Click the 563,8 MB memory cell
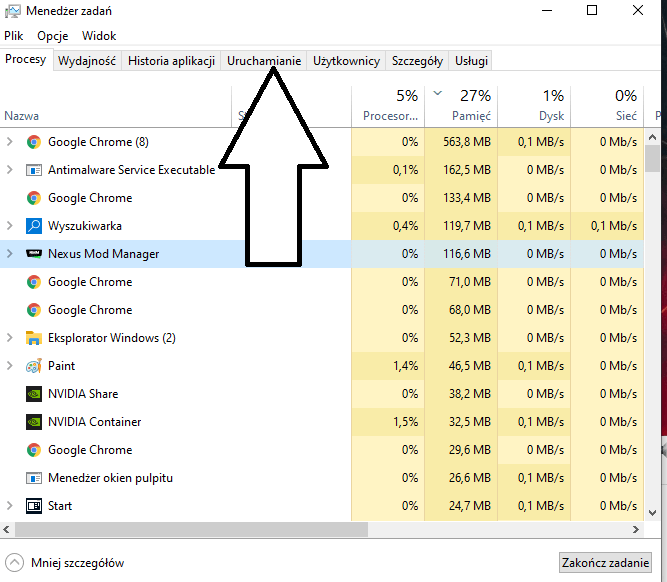The height and width of the screenshot is (582, 667). click(461, 142)
